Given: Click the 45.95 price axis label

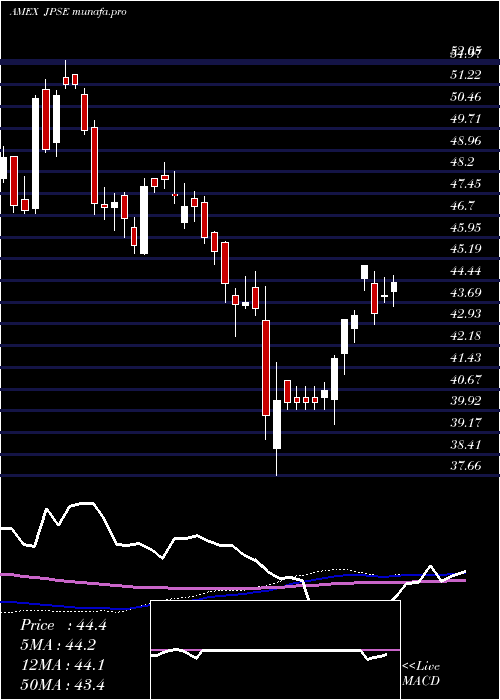Looking at the screenshot, I should point(465,228).
